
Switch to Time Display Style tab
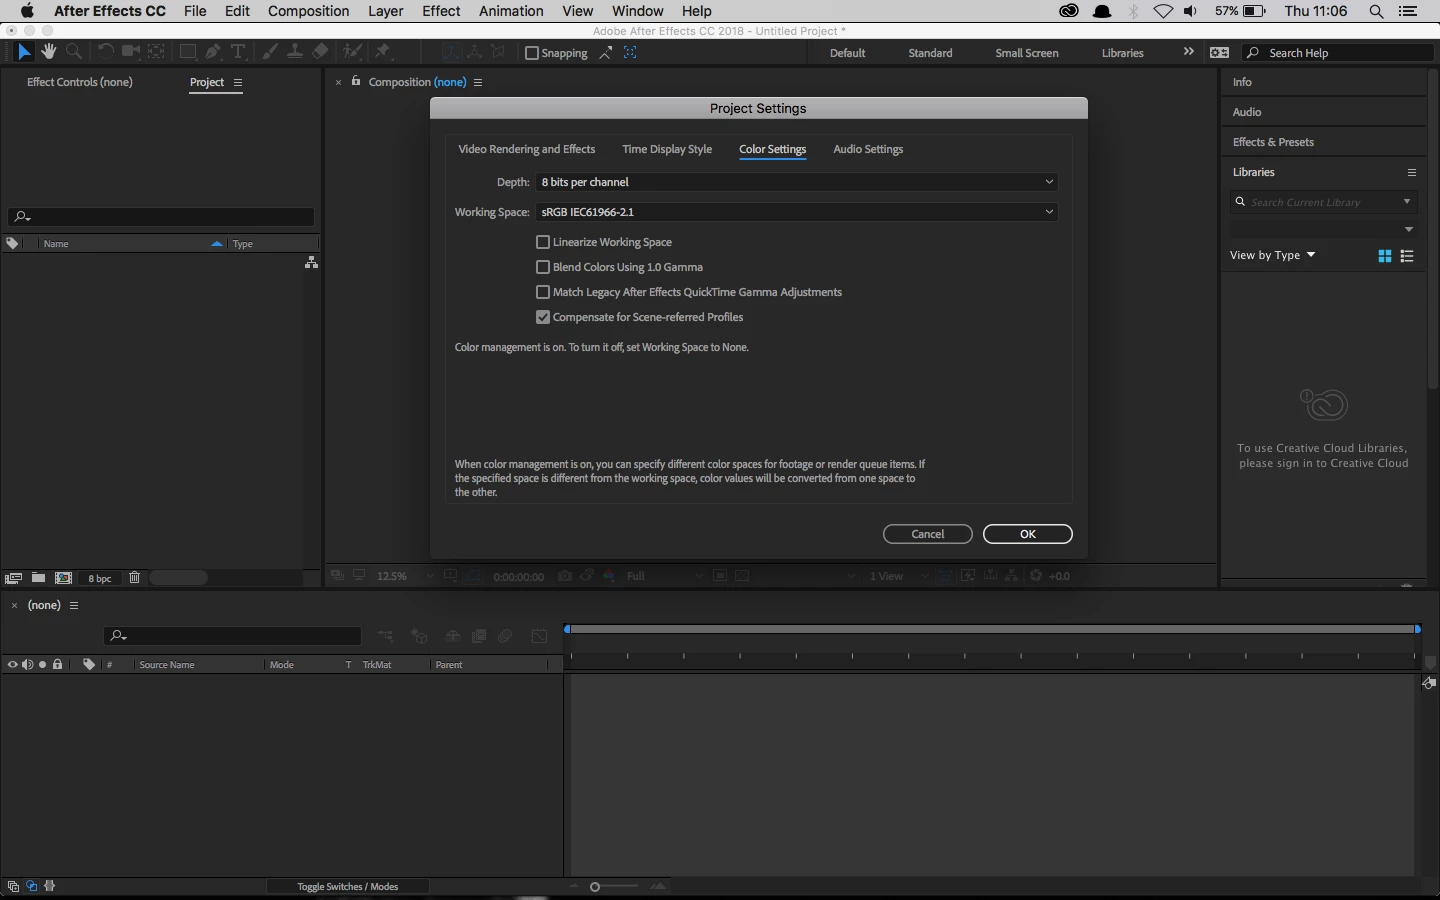click(x=667, y=149)
